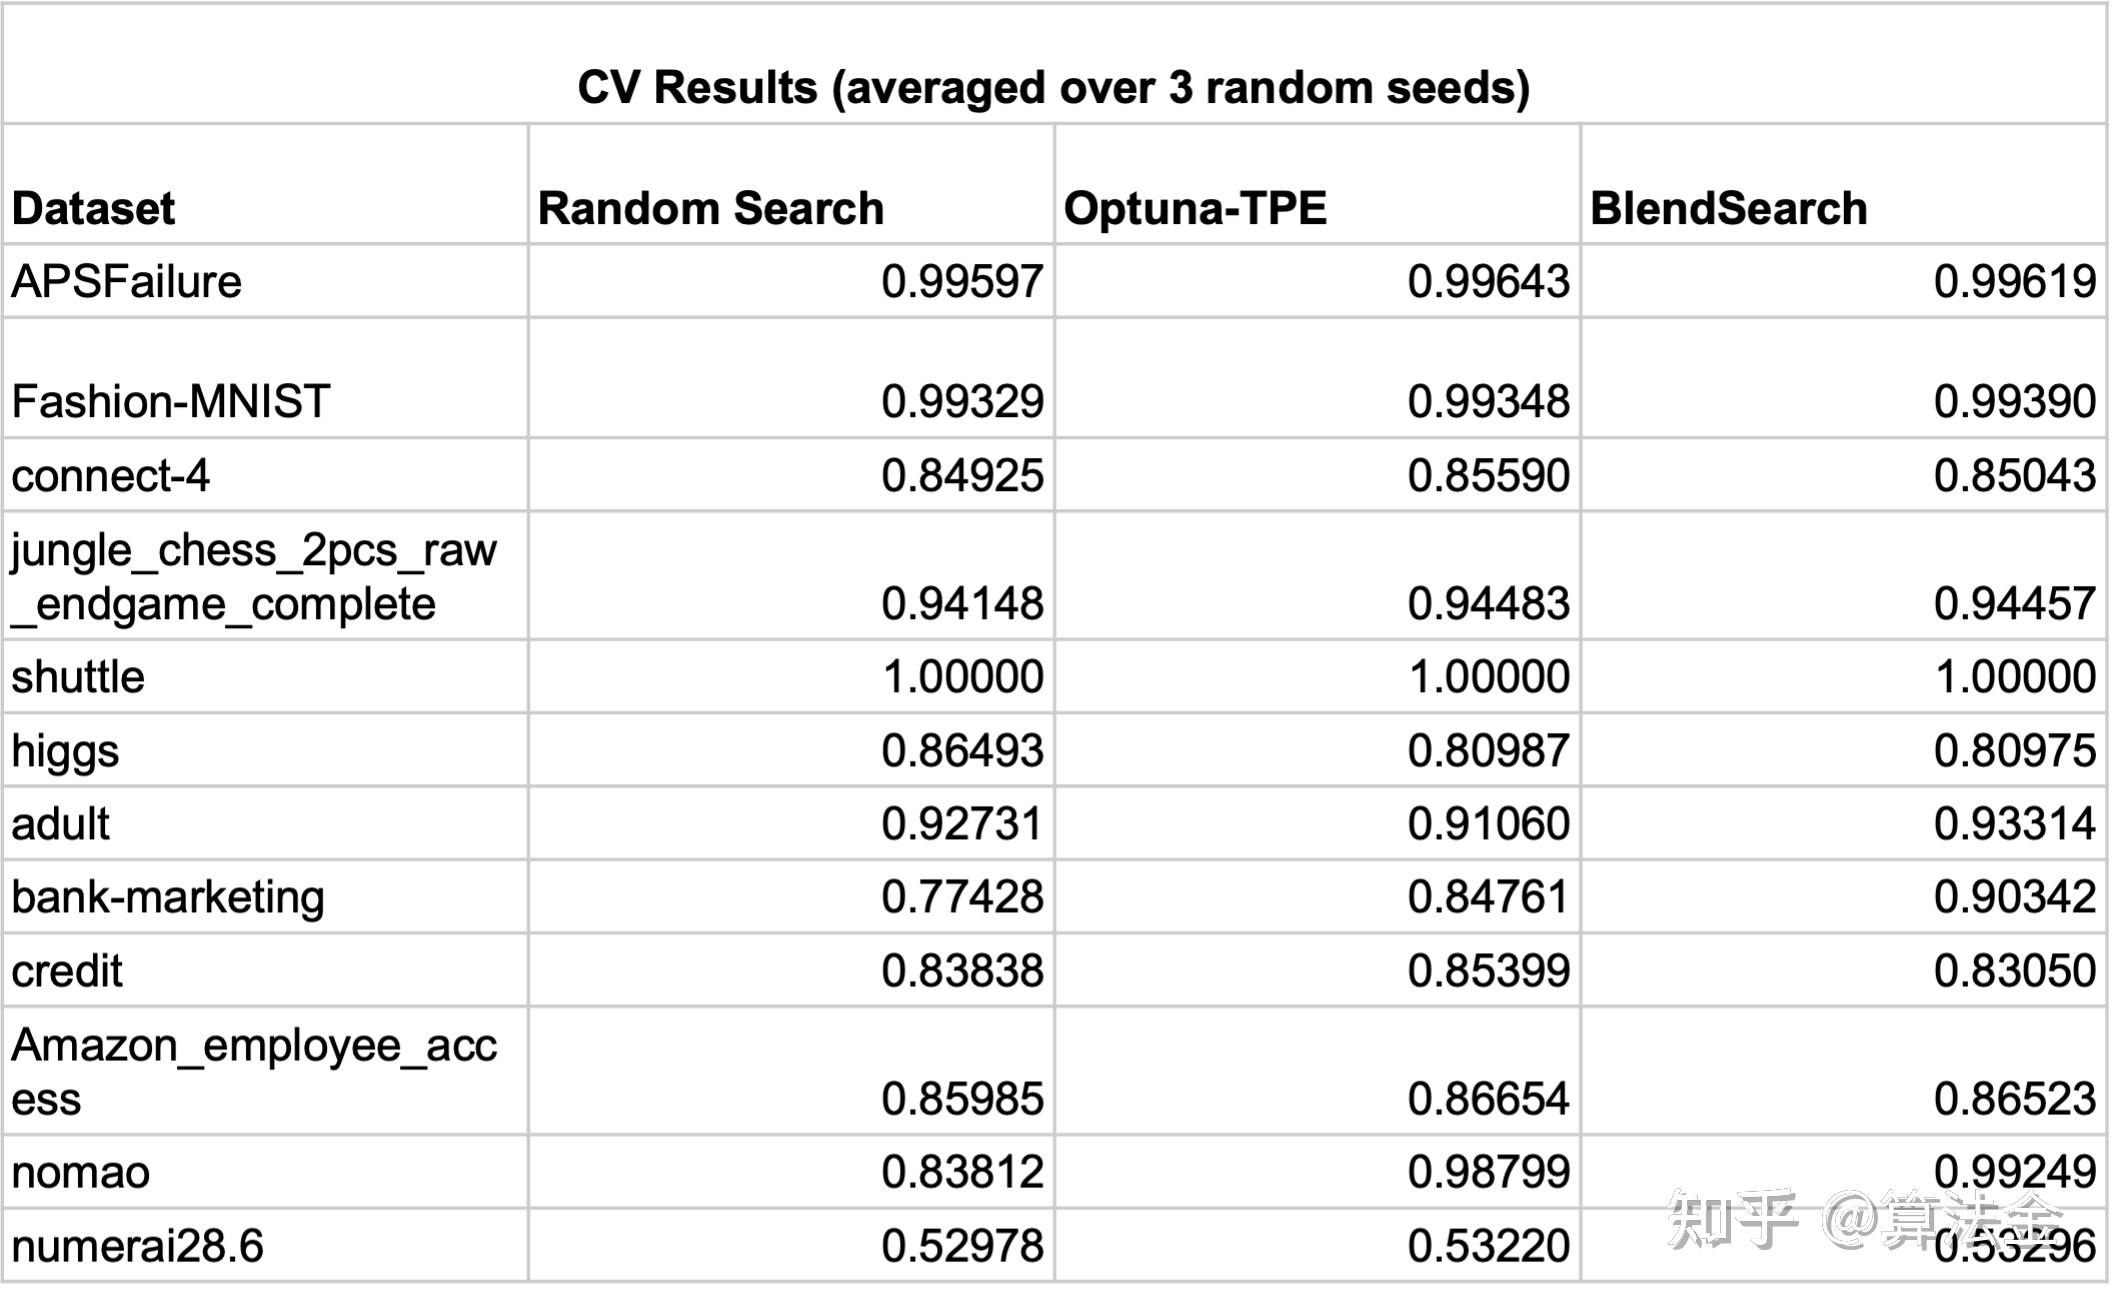
Task: Click the BlendSearch column header
Action: point(1728,209)
